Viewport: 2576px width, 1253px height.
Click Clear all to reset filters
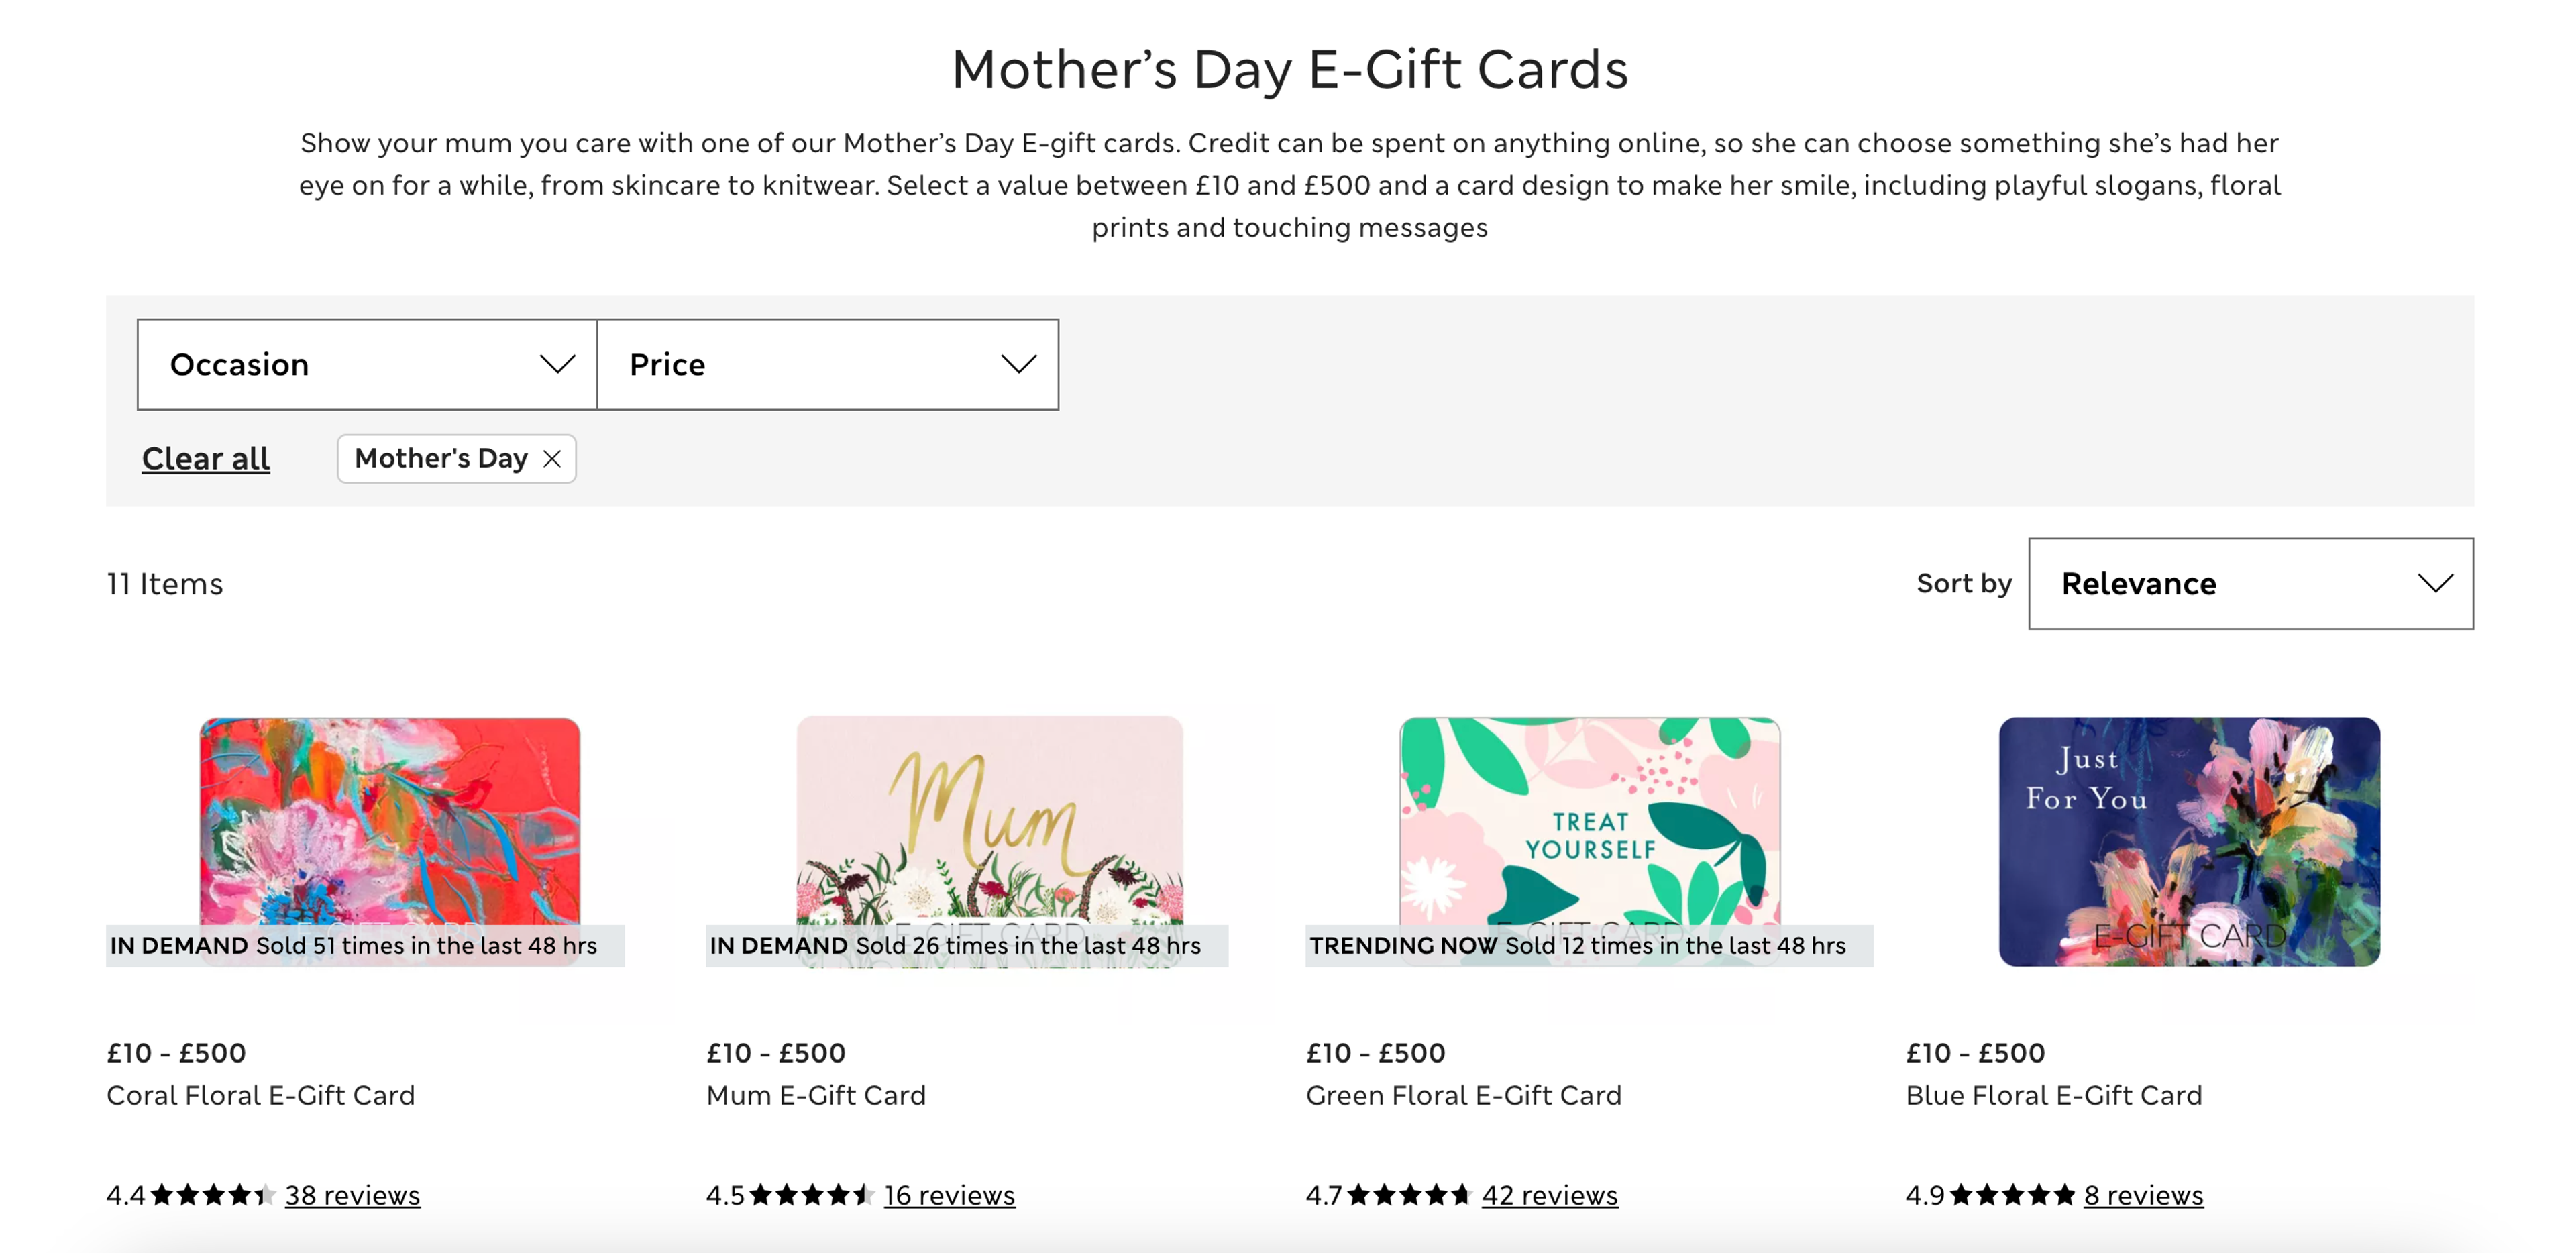tap(205, 458)
